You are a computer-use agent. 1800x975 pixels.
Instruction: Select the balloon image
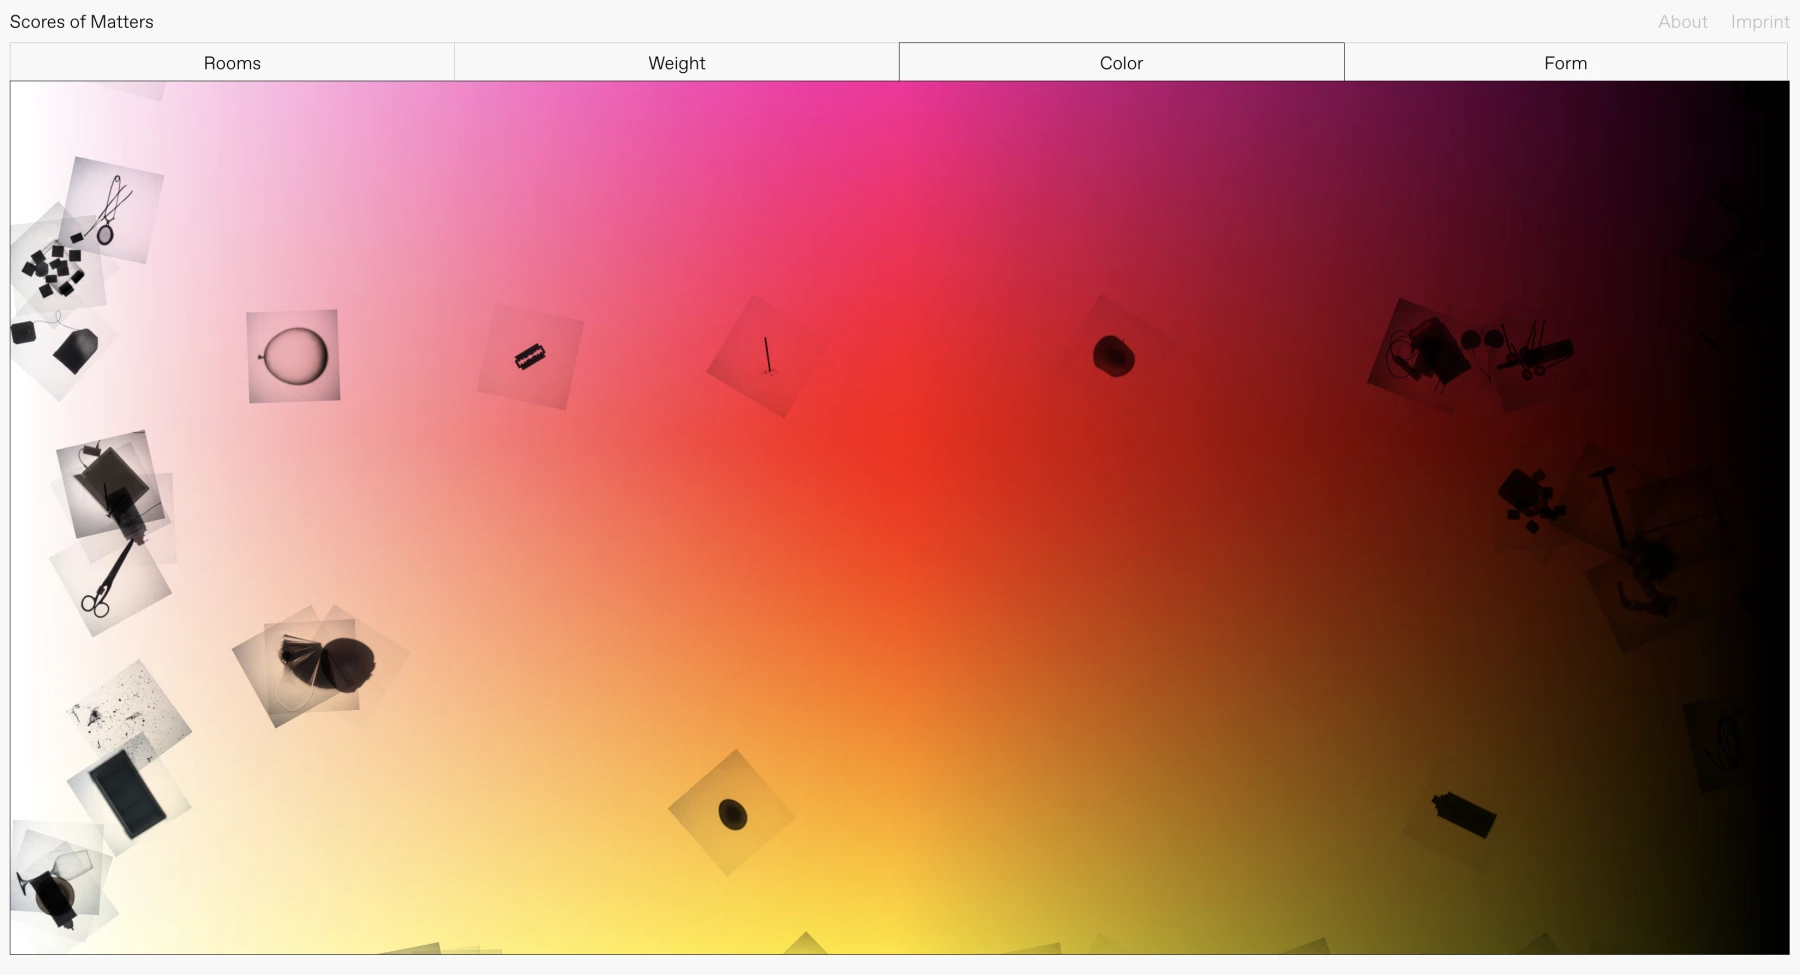point(293,356)
